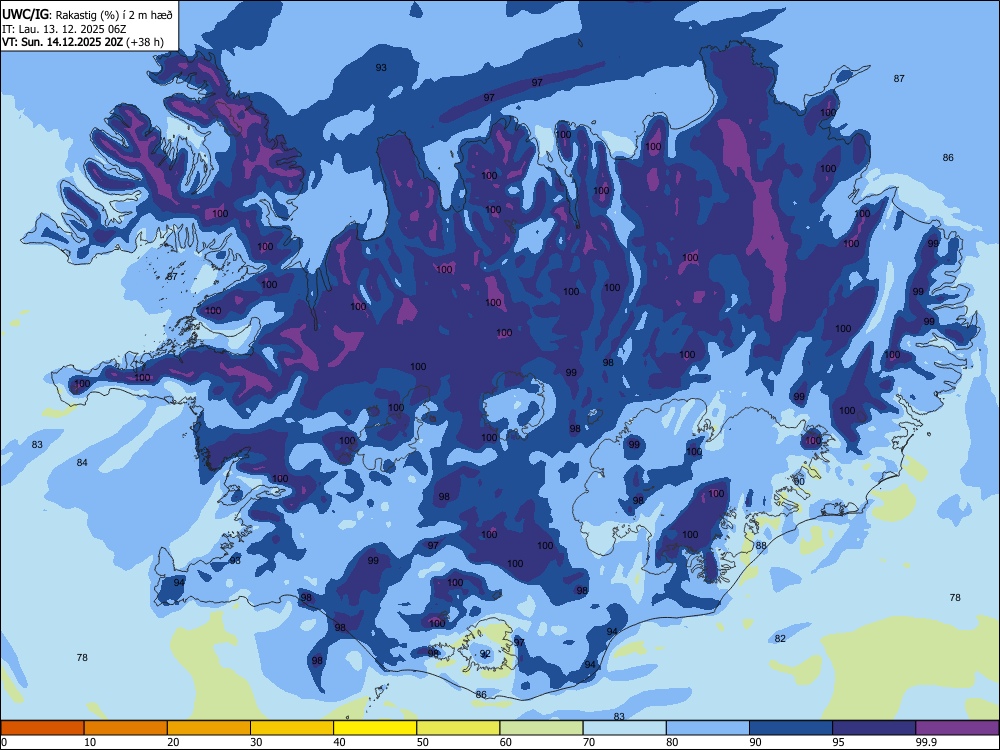The width and height of the screenshot is (1000, 750).
Task: Click the medium blue 90-95 legend swatch
Action: [x=791, y=728]
